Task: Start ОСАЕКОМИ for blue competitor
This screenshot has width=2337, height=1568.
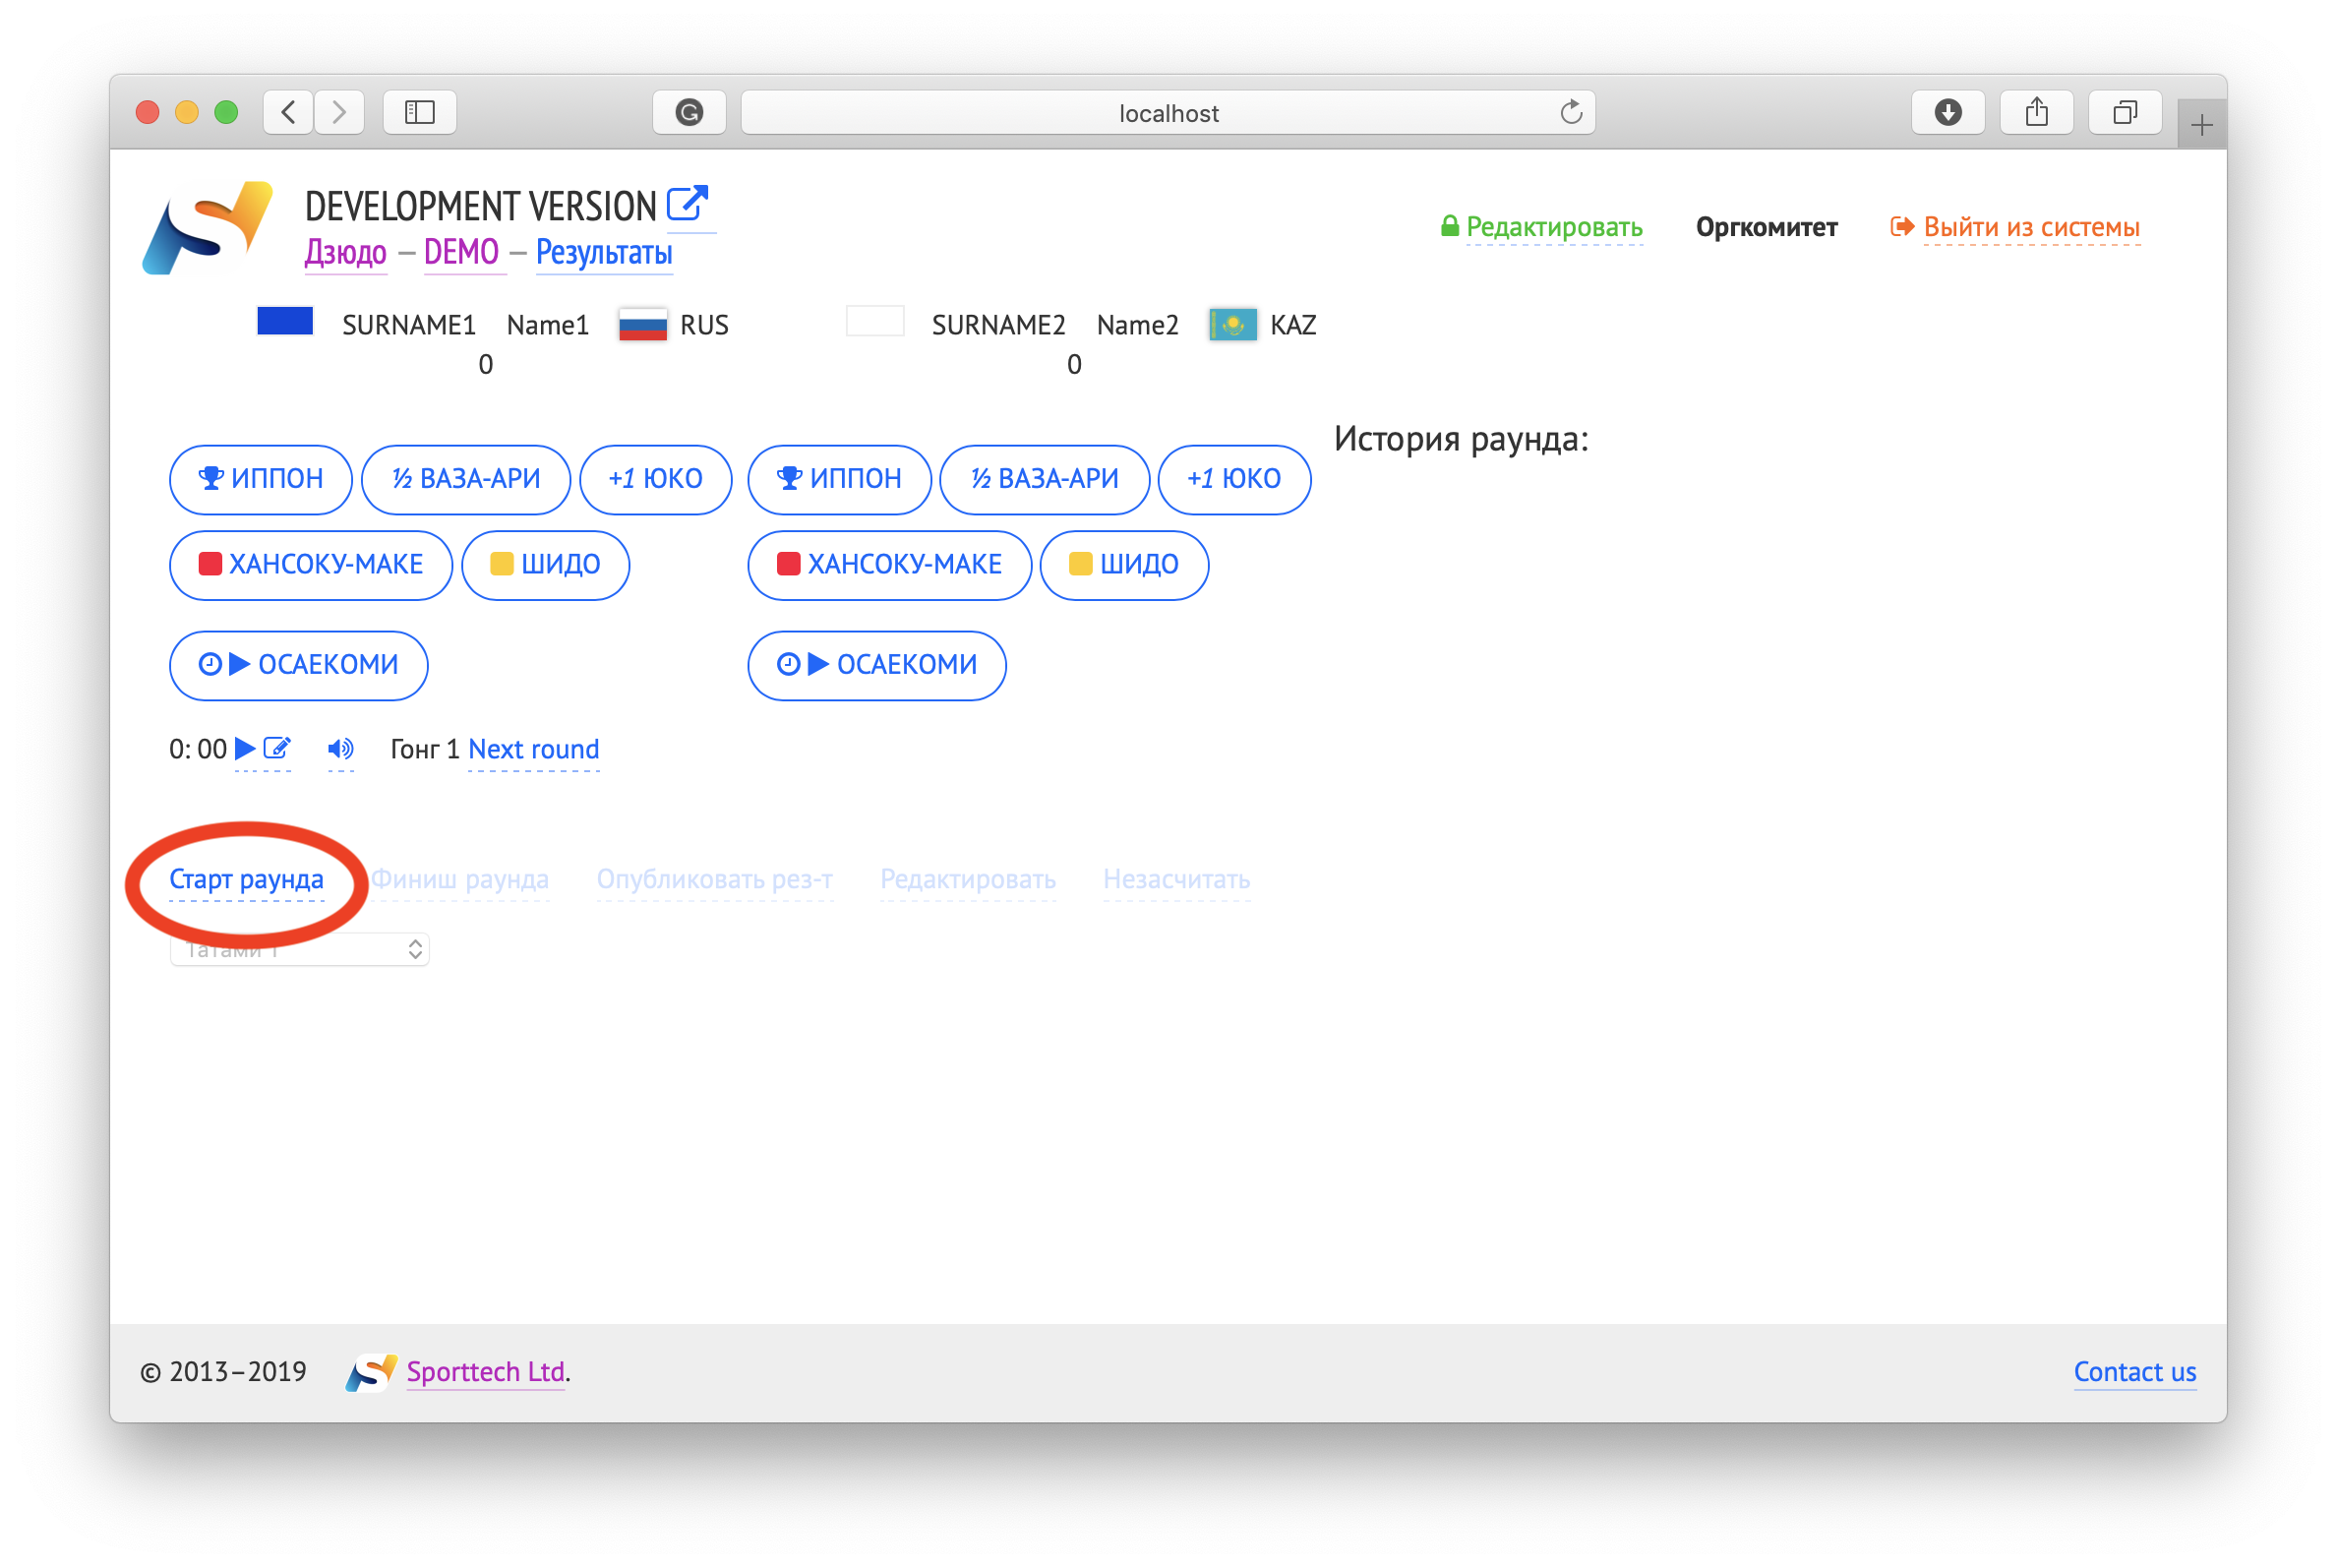Action: 298,665
